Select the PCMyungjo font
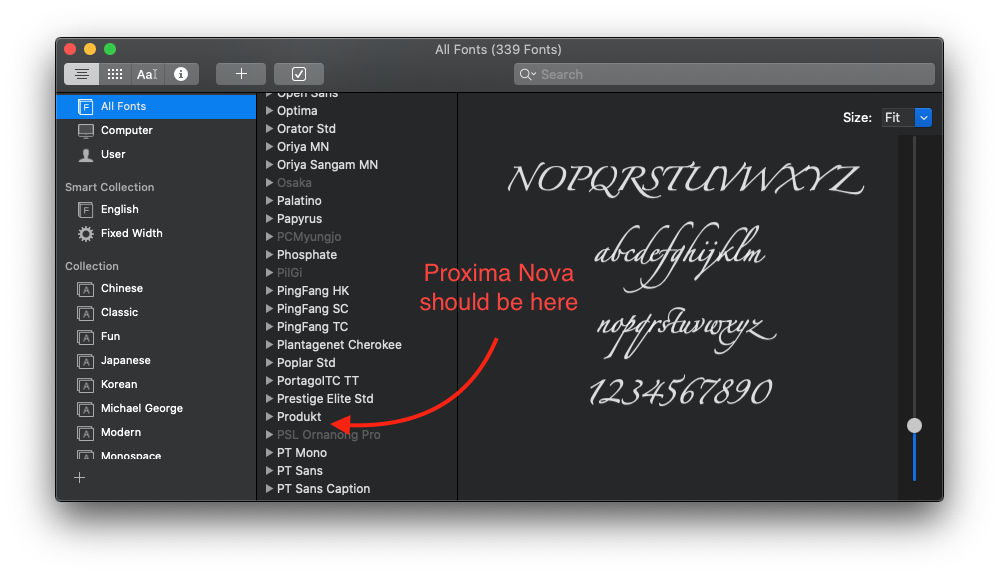The width and height of the screenshot is (999, 575). pyautogui.click(x=309, y=237)
